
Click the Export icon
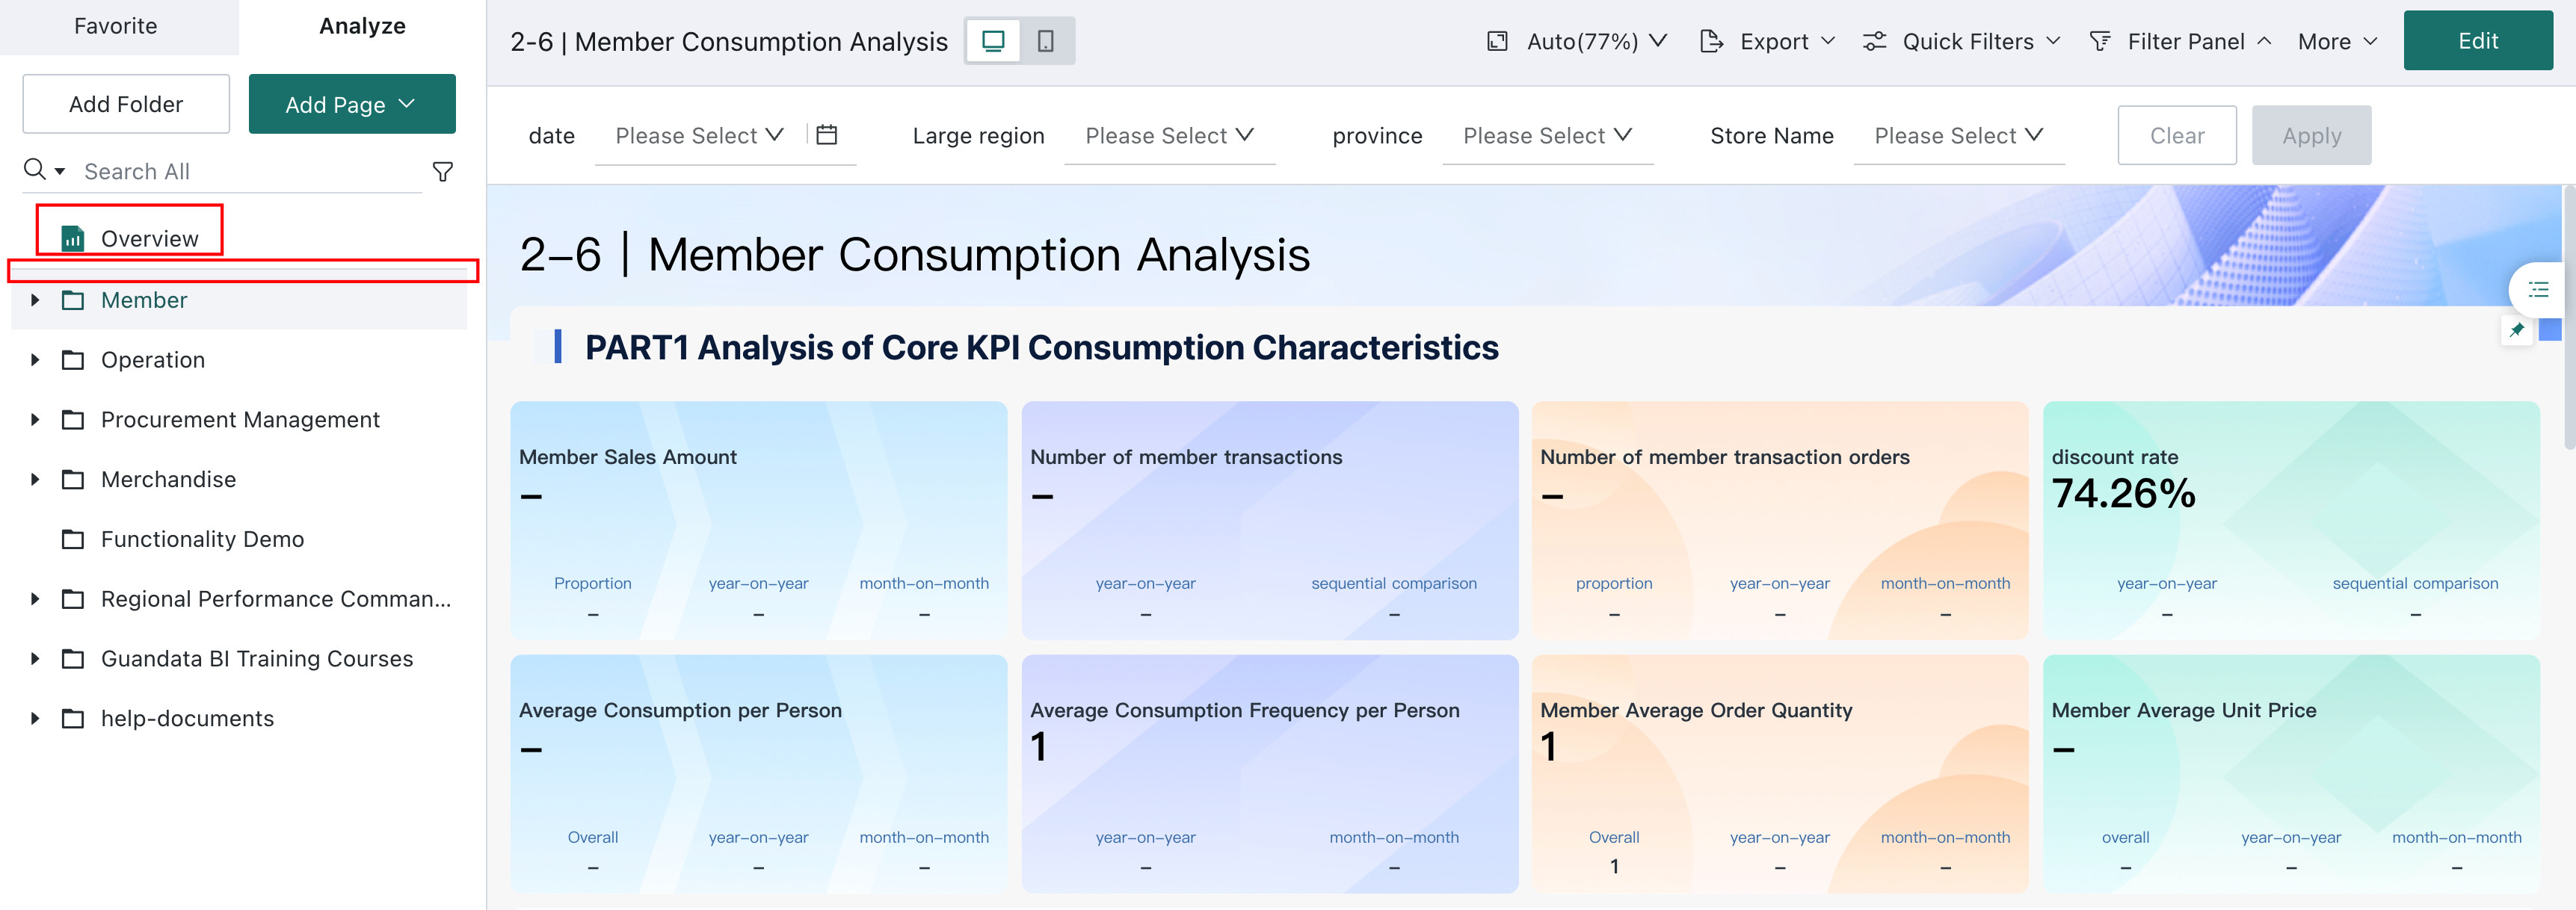1711,41
